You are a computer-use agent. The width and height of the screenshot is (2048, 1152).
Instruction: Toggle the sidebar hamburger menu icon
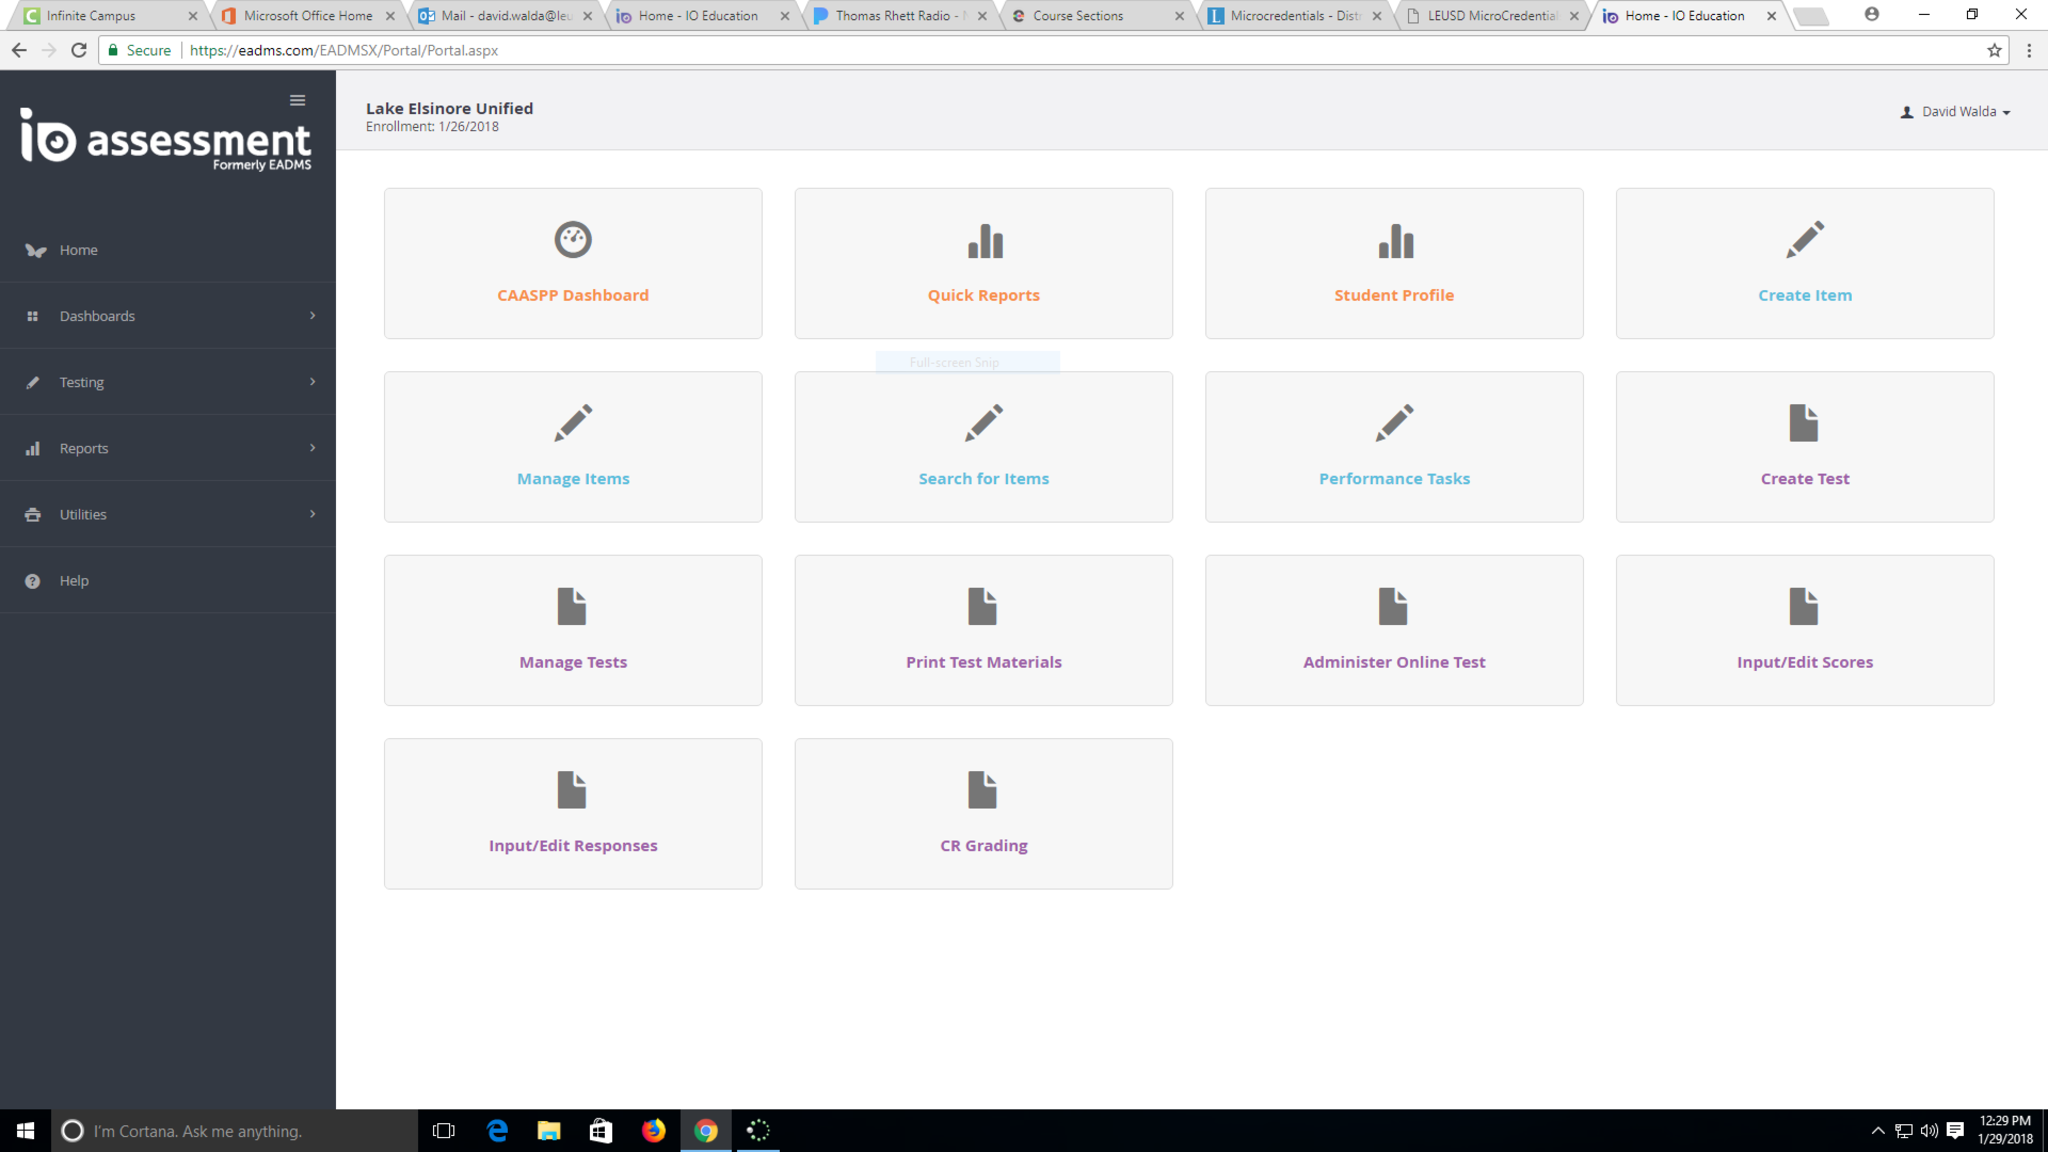pos(297,100)
